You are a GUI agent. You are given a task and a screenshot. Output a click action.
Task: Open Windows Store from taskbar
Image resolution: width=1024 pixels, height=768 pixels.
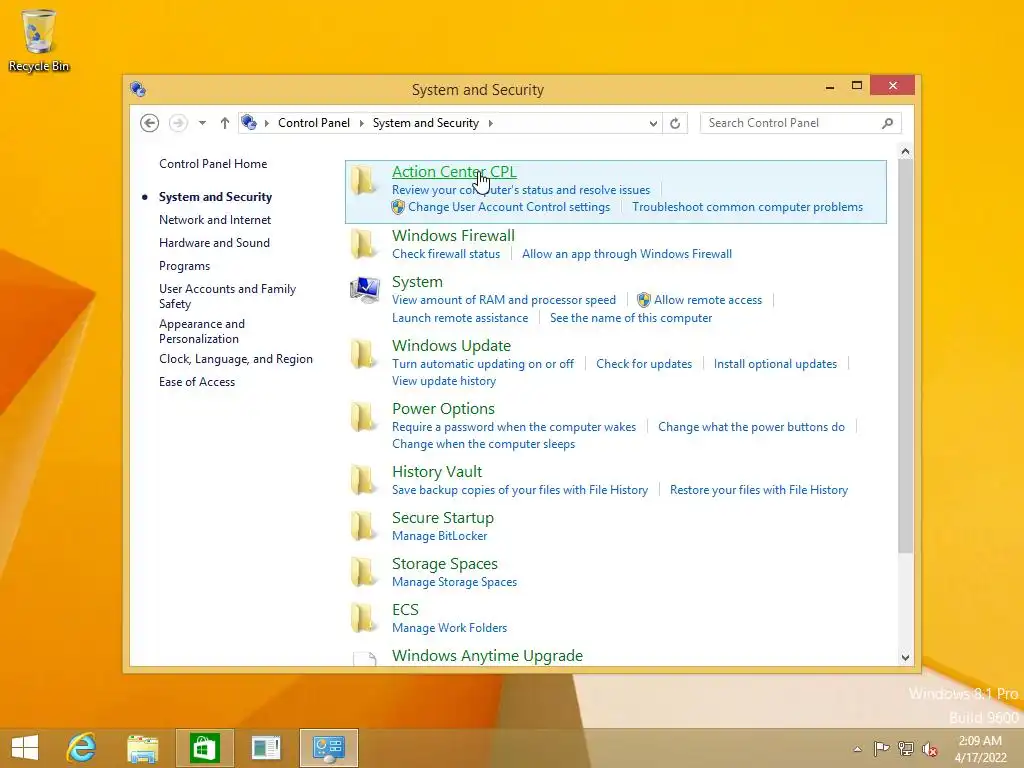click(x=204, y=748)
